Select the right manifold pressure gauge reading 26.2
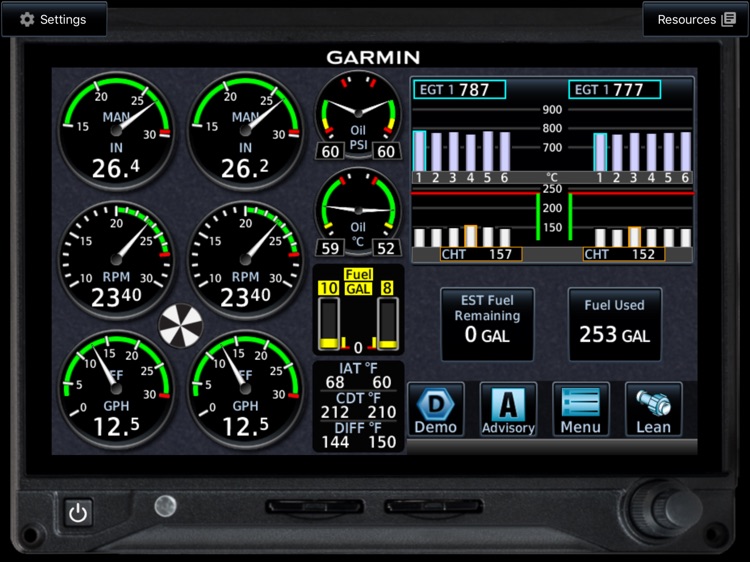The height and width of the screenshot is (562, 750). [x=245, y=131]
